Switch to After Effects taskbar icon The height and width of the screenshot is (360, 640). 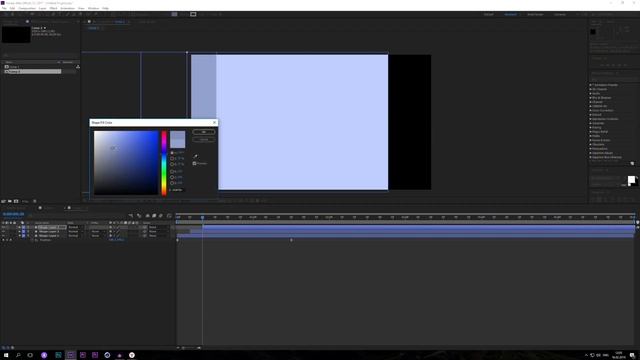[71, 355]
